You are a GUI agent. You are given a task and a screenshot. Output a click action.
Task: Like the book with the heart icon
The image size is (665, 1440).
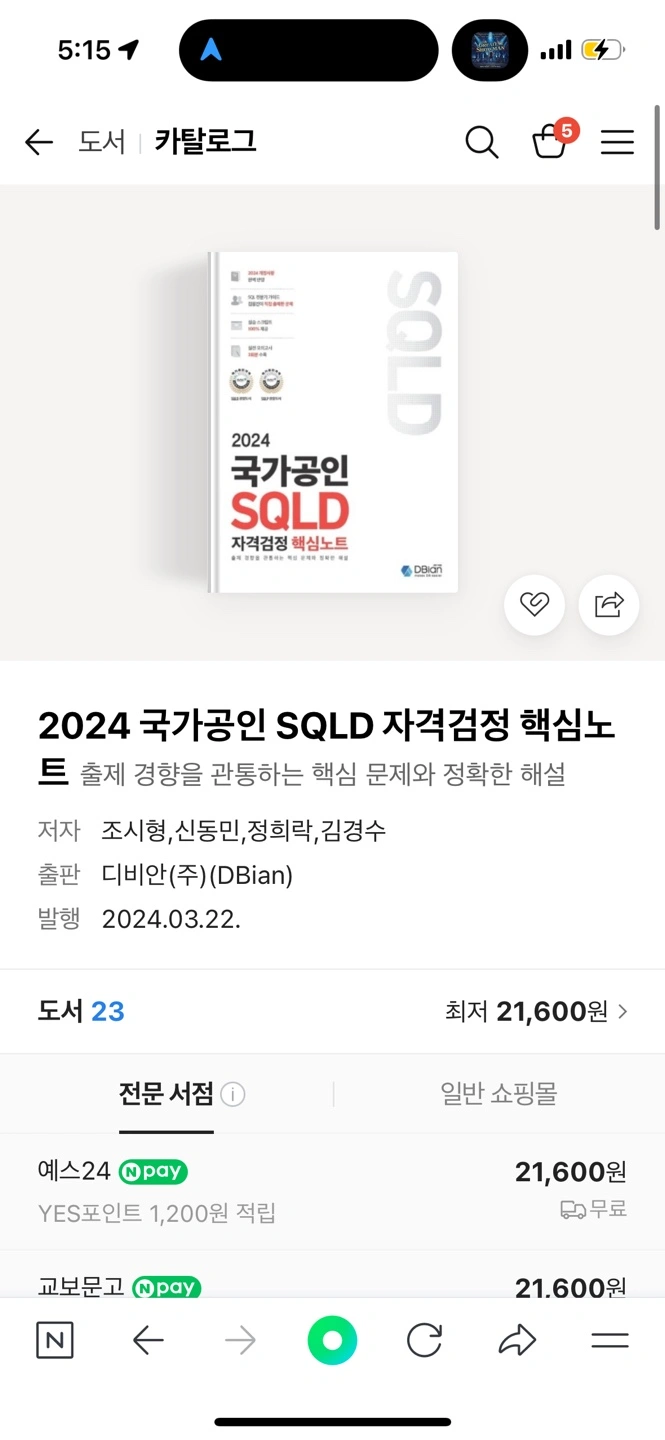[x=535, y=604]
